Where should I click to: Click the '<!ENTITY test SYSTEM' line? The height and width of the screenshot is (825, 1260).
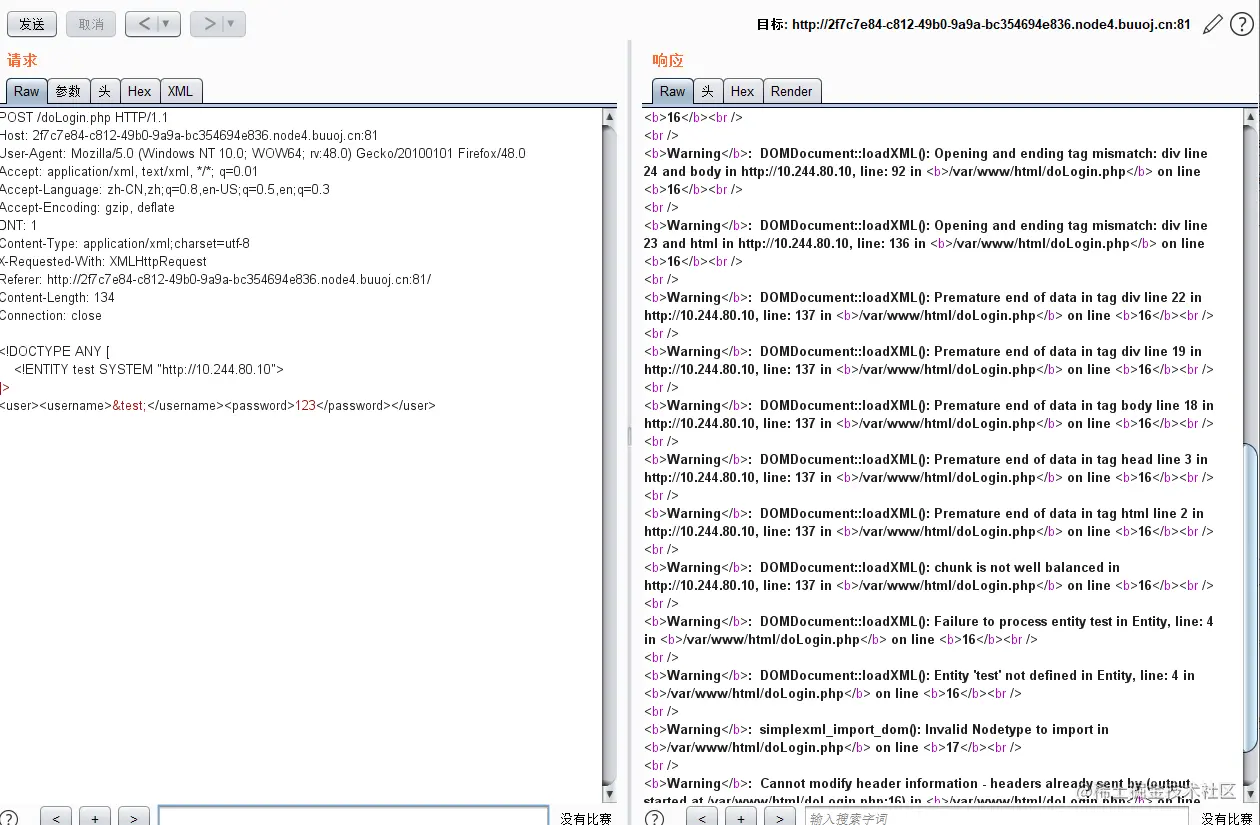pos(149,369)
